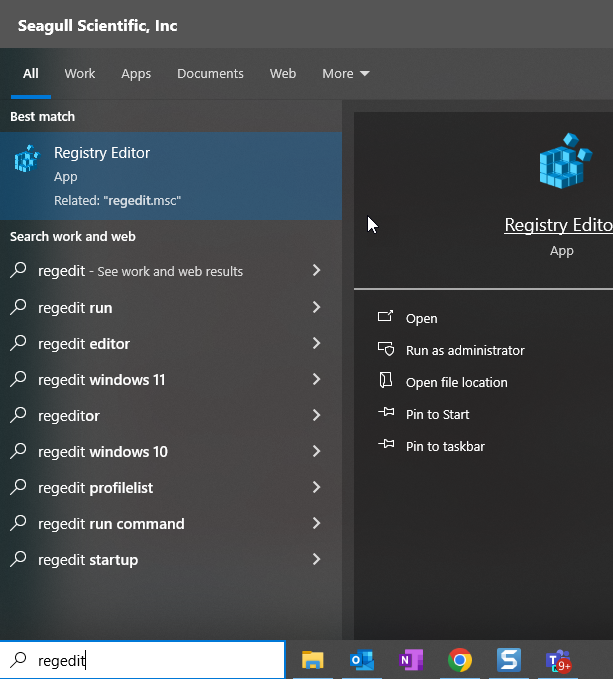The height and width of the screenshot is (679, 613).
Task: Choose Open file location
Action: tap(456, 382)
